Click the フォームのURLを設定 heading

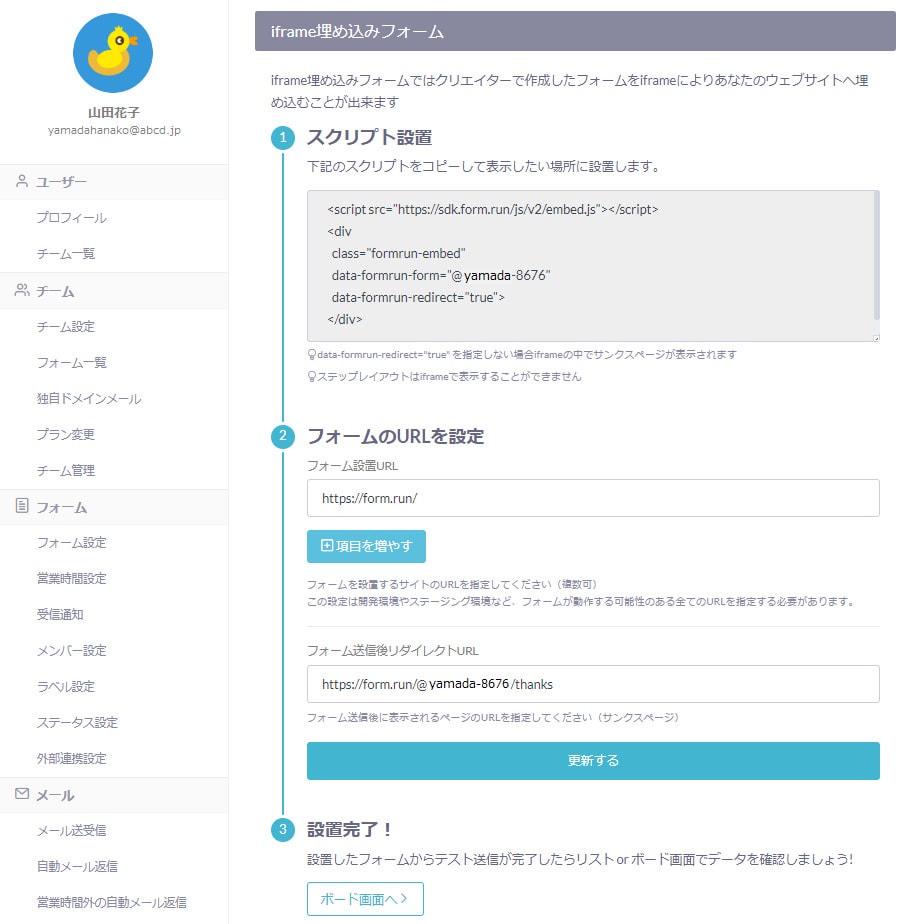pos(395,436)
